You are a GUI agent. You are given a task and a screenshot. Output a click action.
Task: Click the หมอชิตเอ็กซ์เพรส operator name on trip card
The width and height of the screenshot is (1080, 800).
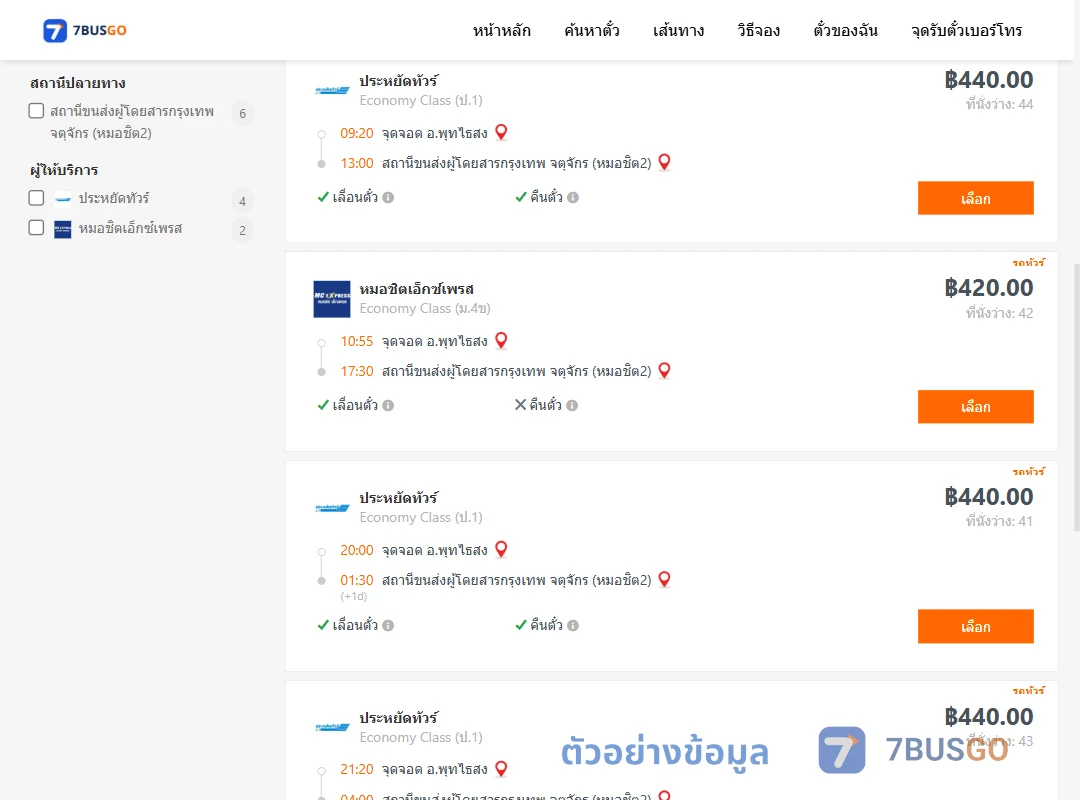coord(417,289)
